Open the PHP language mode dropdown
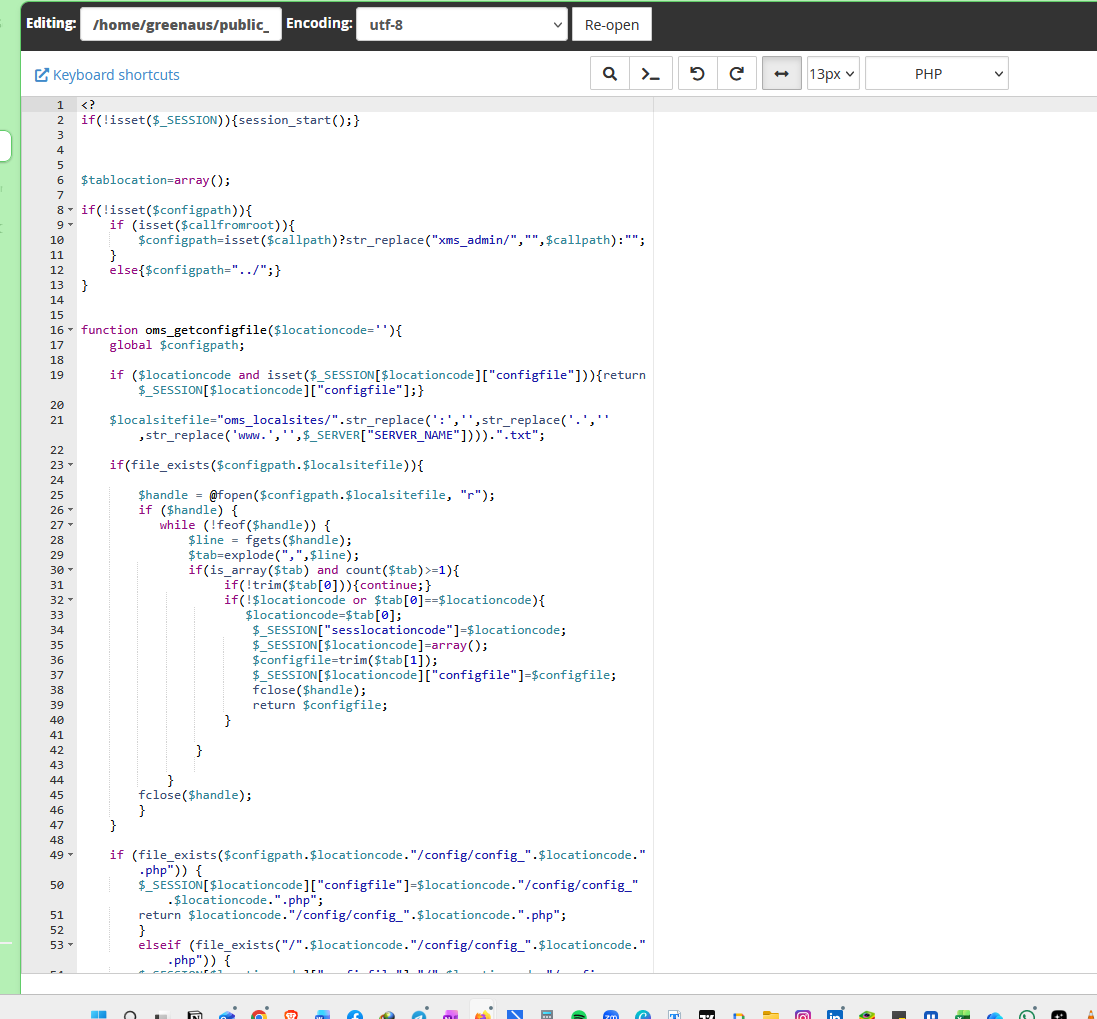This screenshot has height=1019, width=1097. [936, 74]
